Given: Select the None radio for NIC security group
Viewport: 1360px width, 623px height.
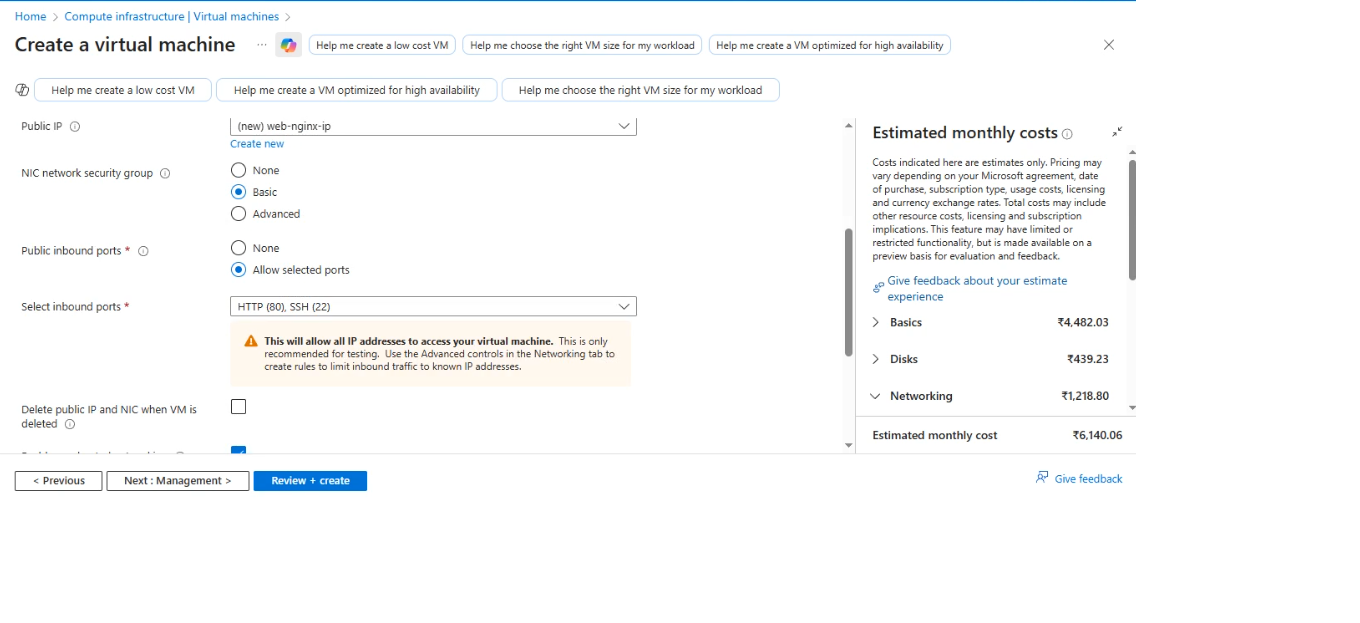Looking at the screenshot, I should (x=238, y=170).
